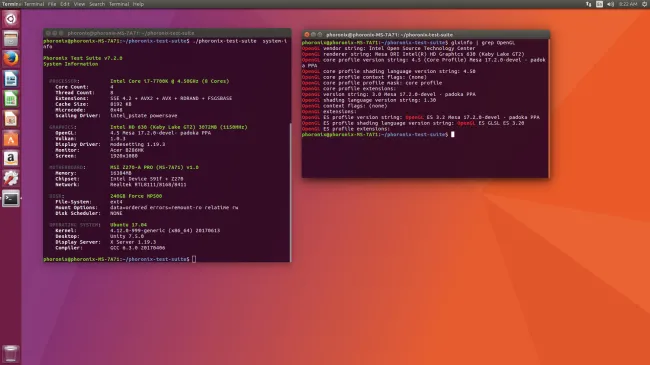Launch Firefox from the launcher
650x365 pixels.
tap(11, 59)
